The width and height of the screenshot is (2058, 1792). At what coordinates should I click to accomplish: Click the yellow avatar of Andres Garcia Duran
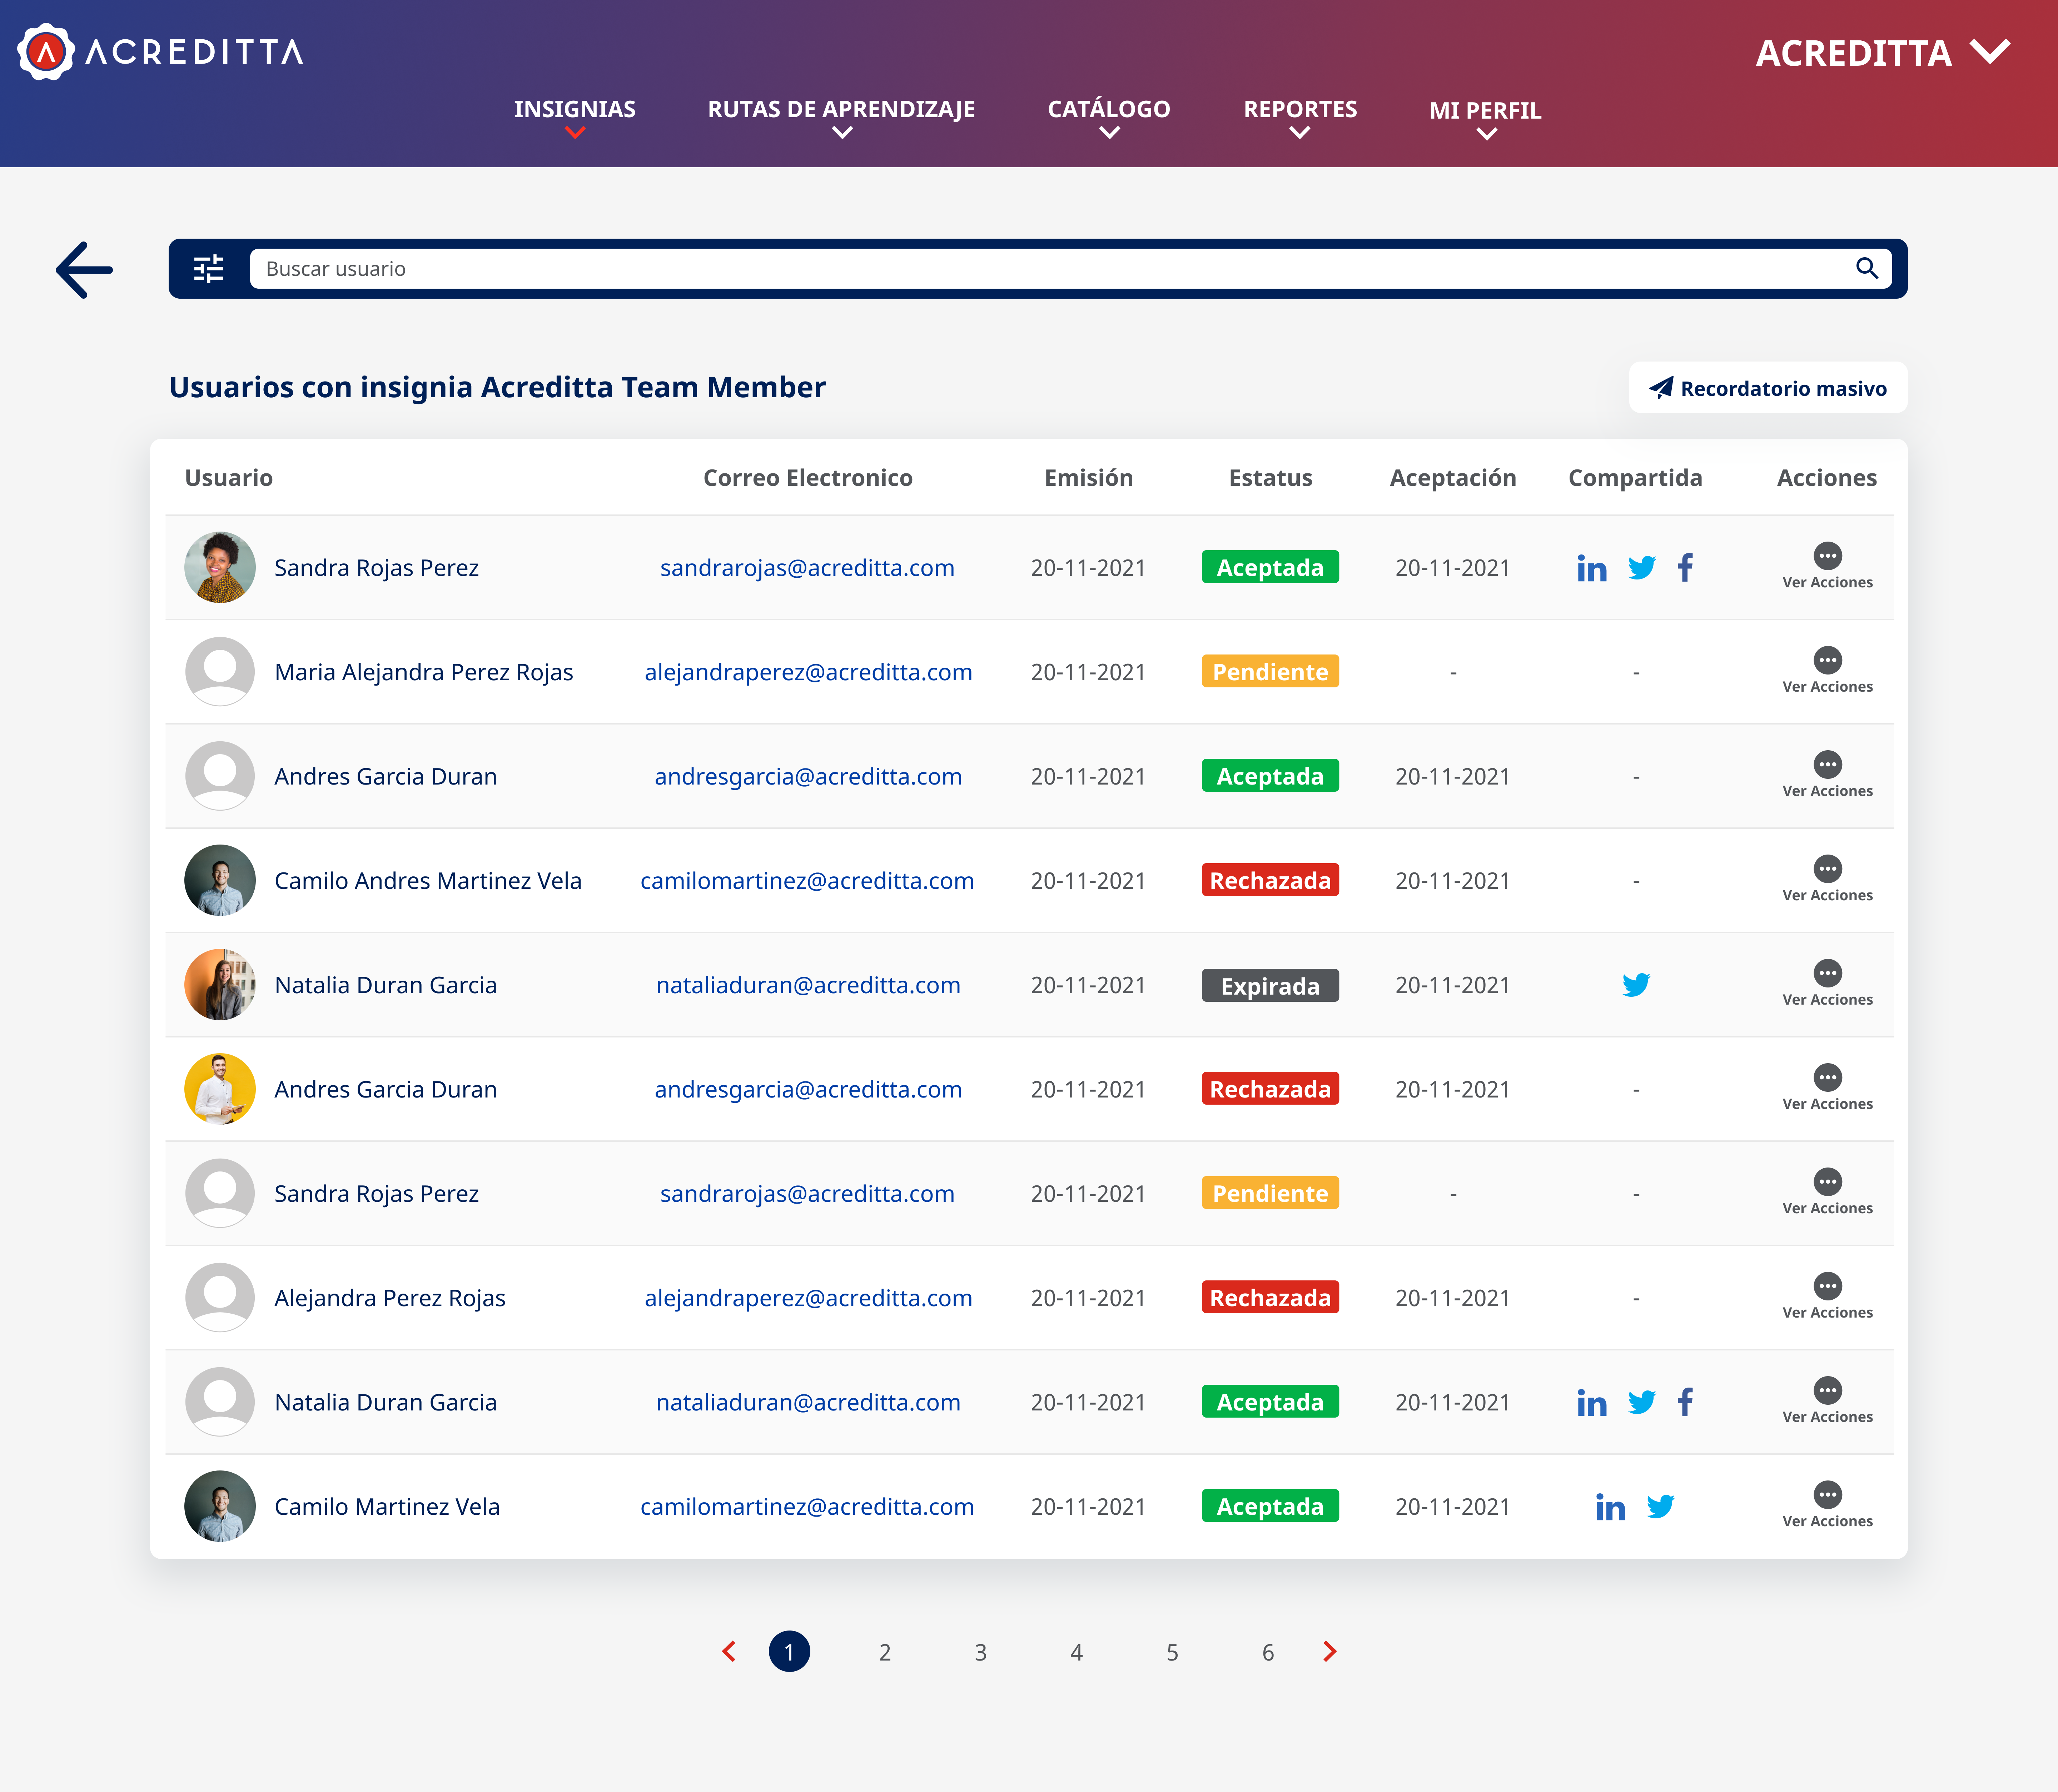(220, 1089)
